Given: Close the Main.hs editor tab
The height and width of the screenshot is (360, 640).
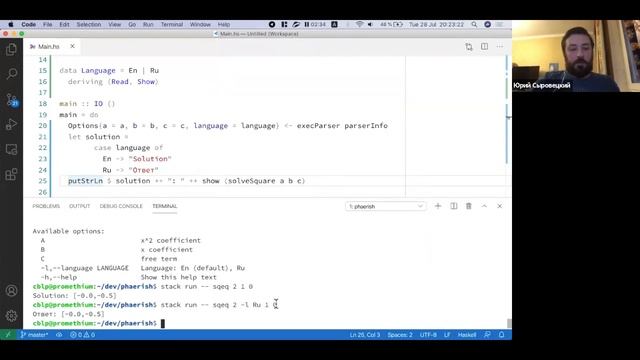Looking at the screenshot, I should (72, 46).
